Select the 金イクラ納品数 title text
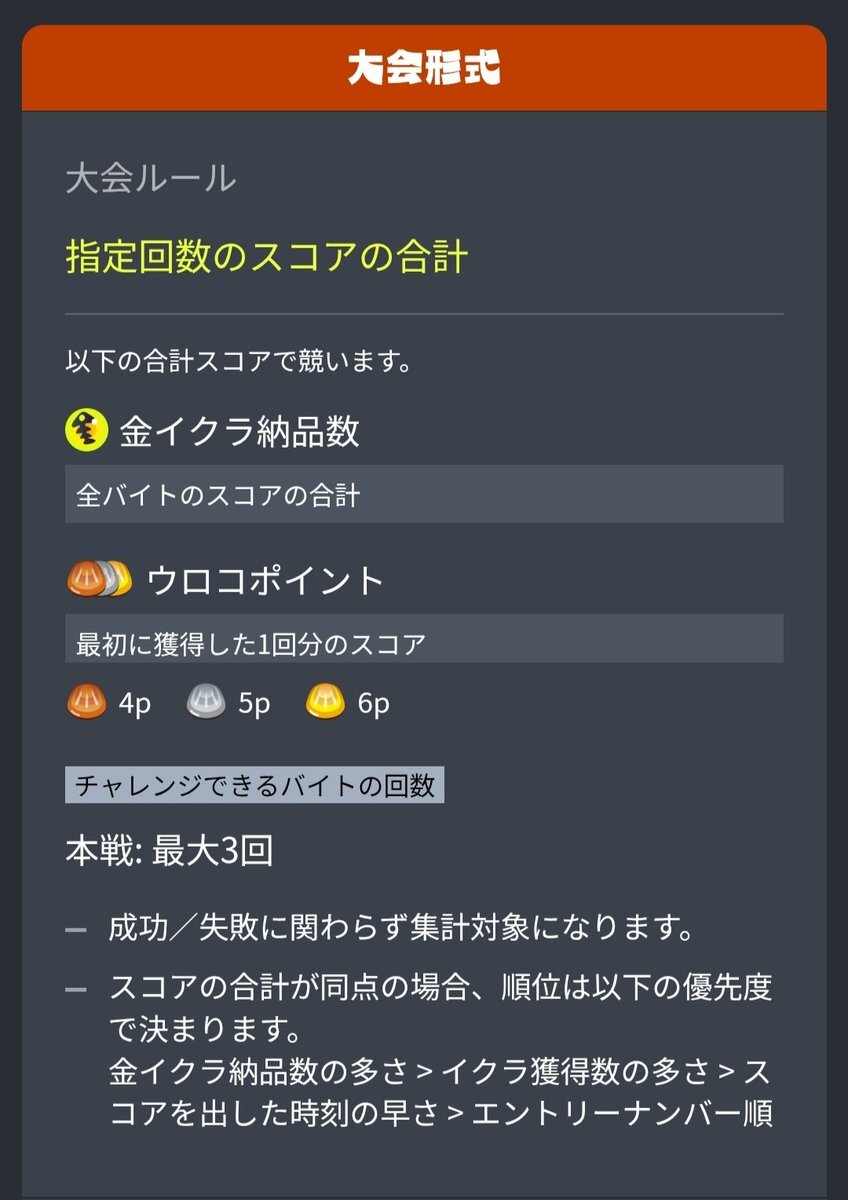 240,431
